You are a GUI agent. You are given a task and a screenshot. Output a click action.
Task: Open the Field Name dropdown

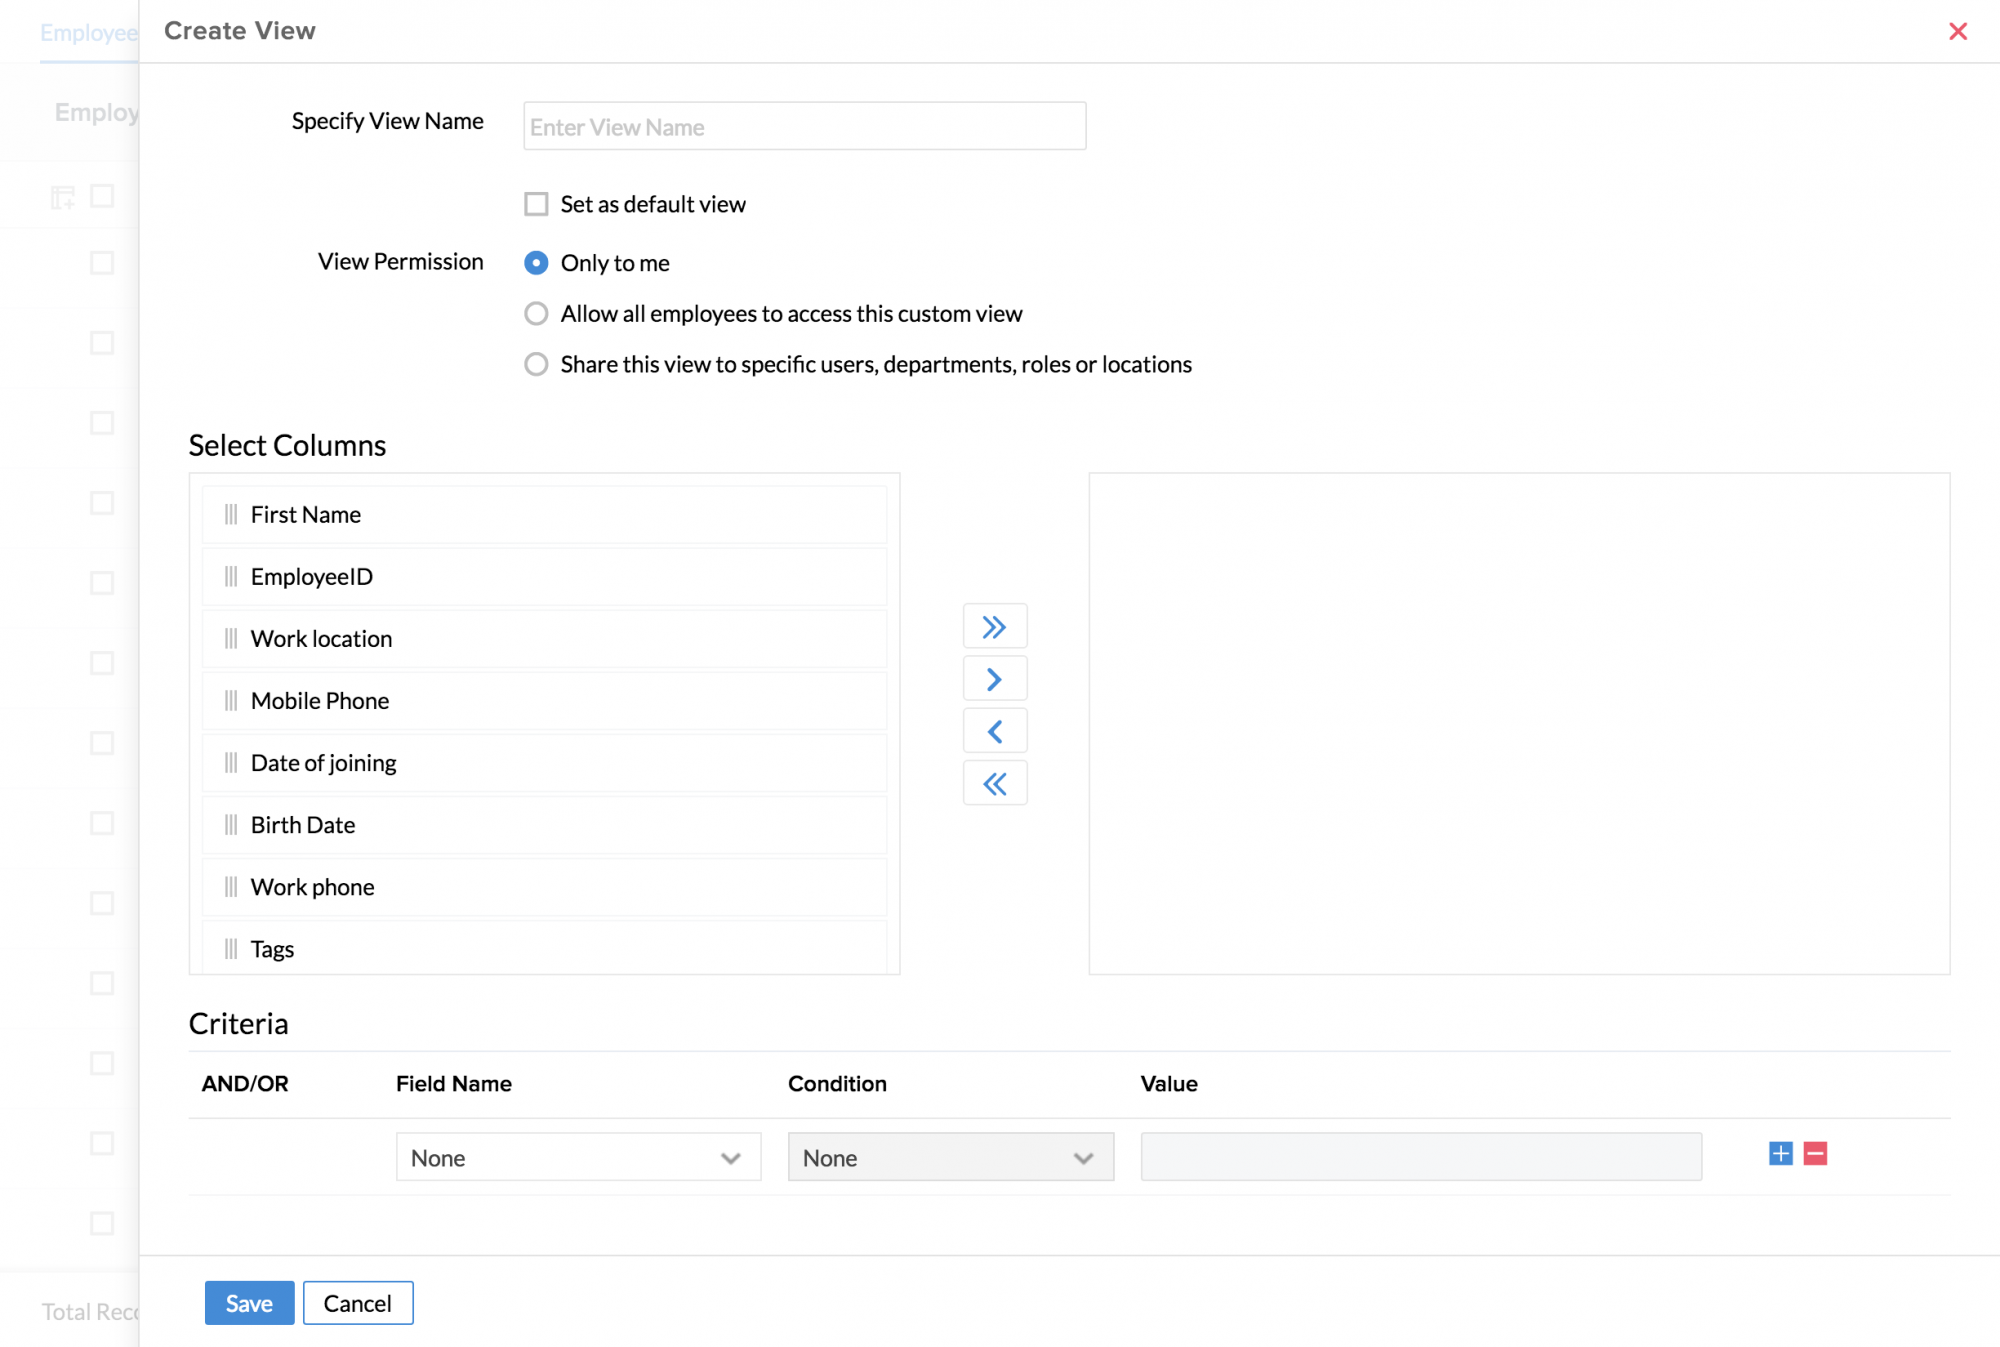coord(578,1158)
